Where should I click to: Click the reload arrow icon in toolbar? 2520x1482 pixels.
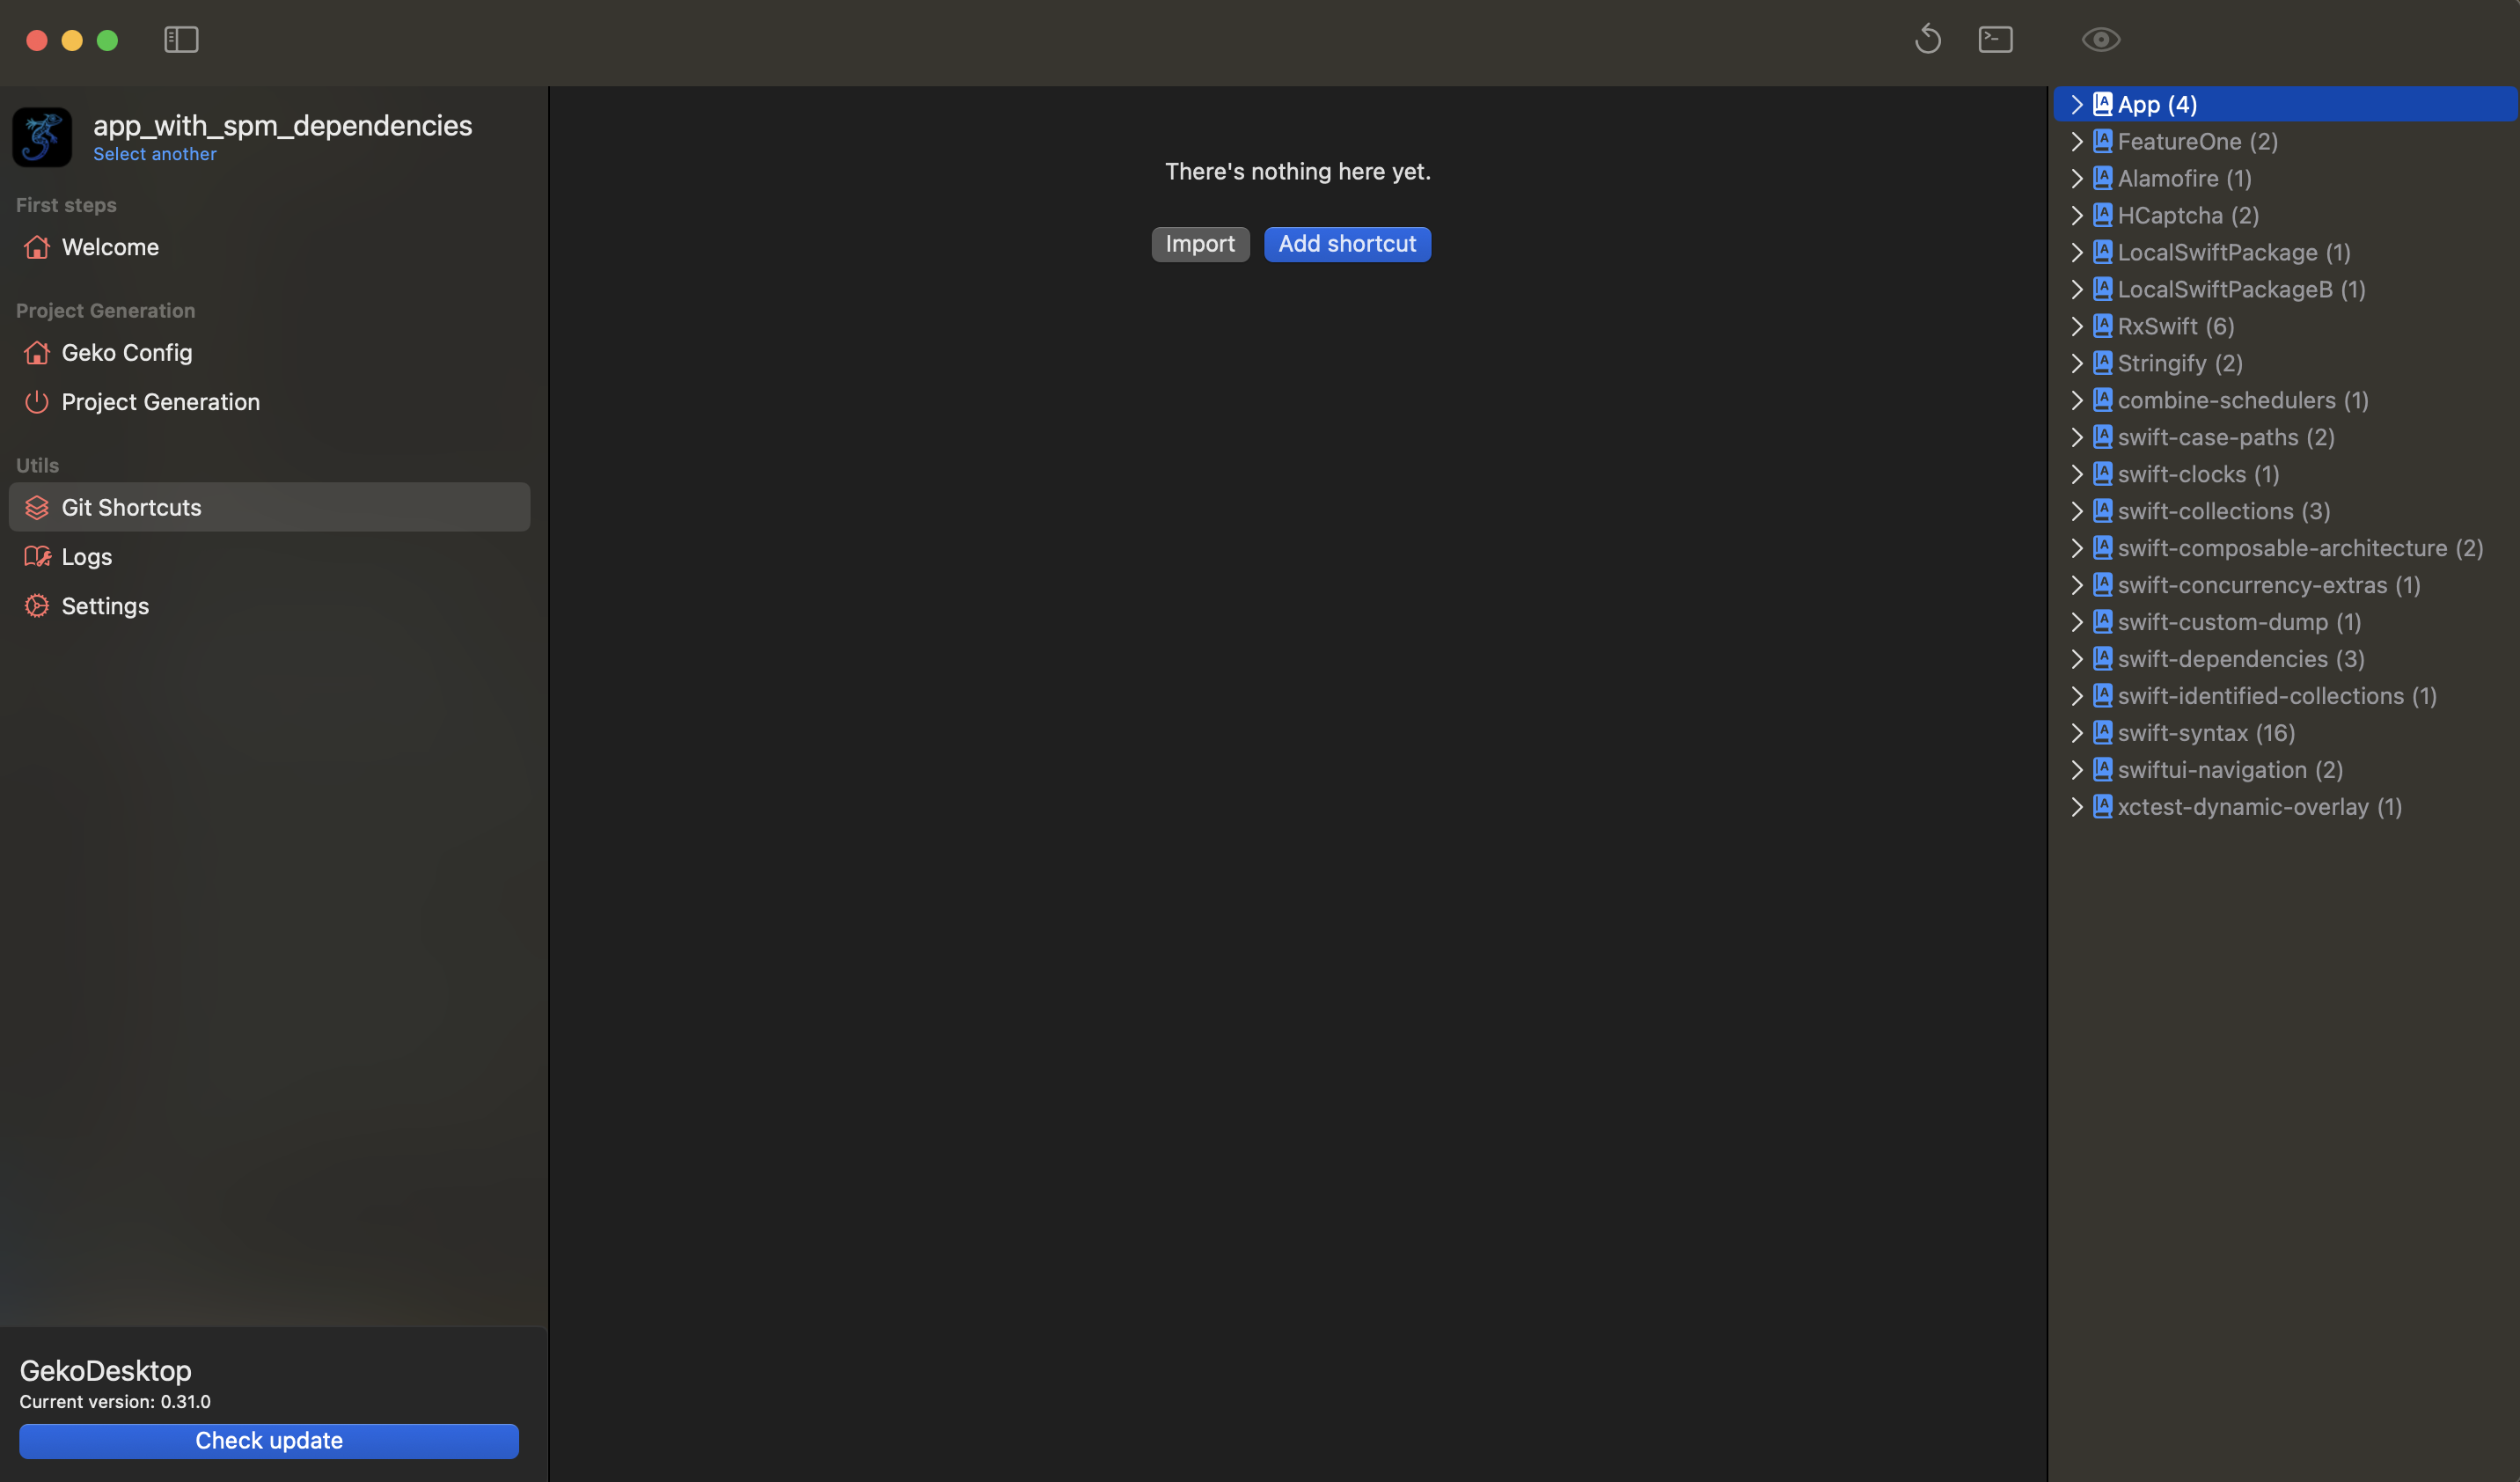(1927, 39)
